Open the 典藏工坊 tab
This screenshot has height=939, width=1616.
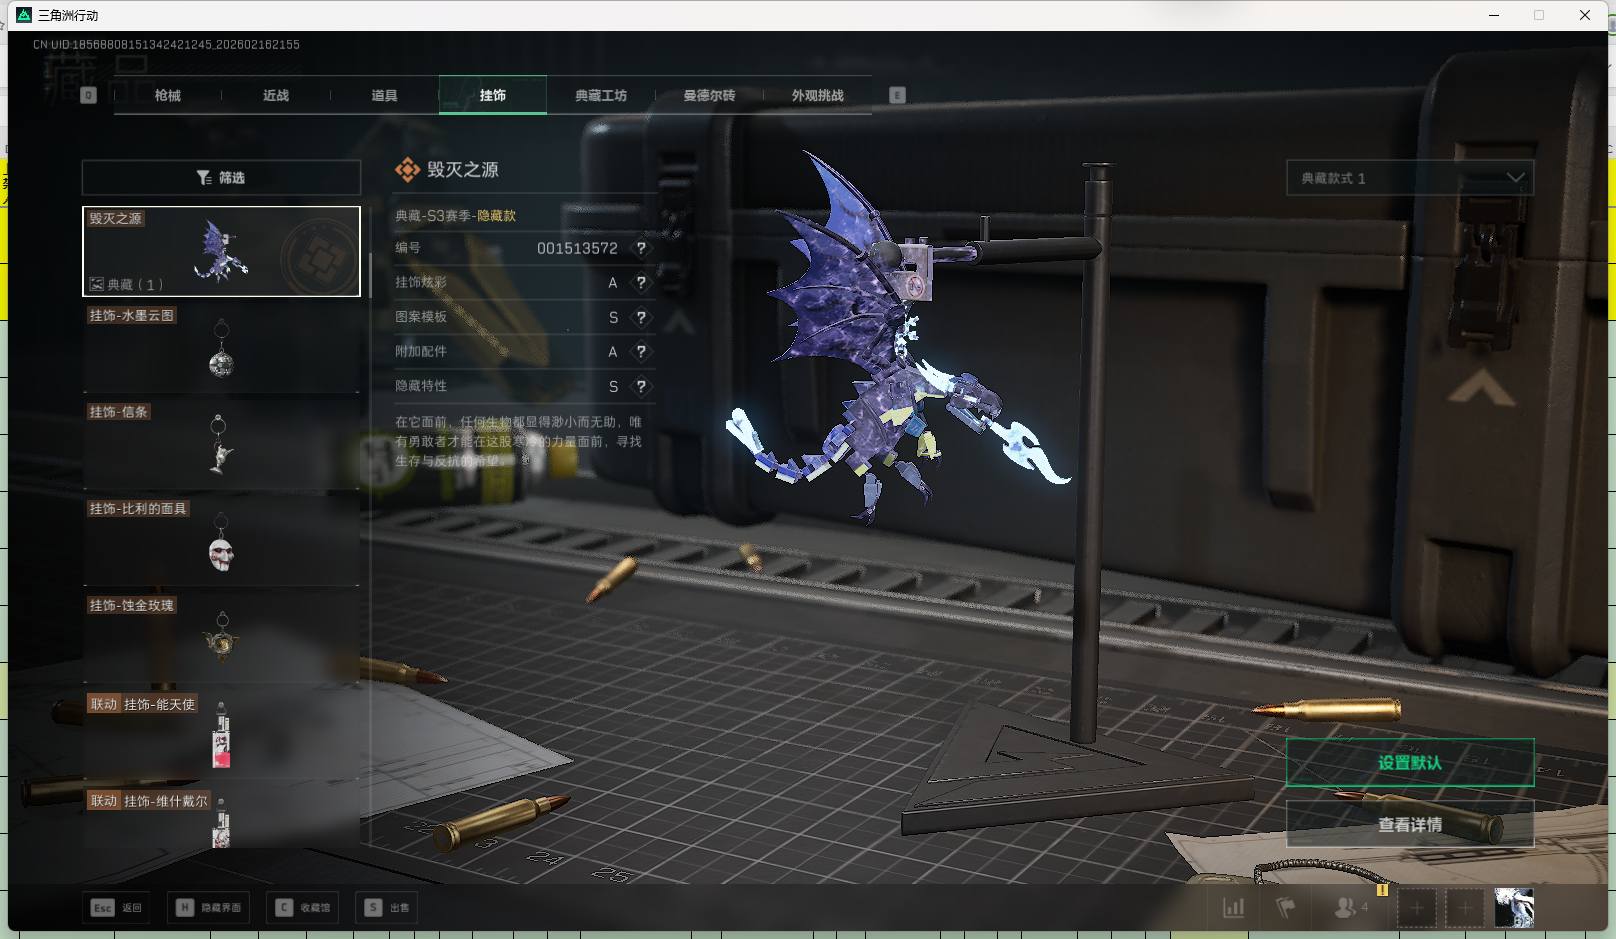coord(601,96)
